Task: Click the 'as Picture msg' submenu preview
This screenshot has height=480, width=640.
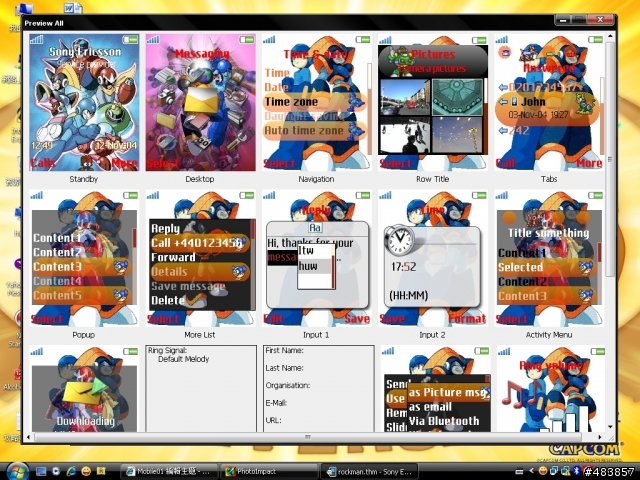Action: click(x=449, y=392)
